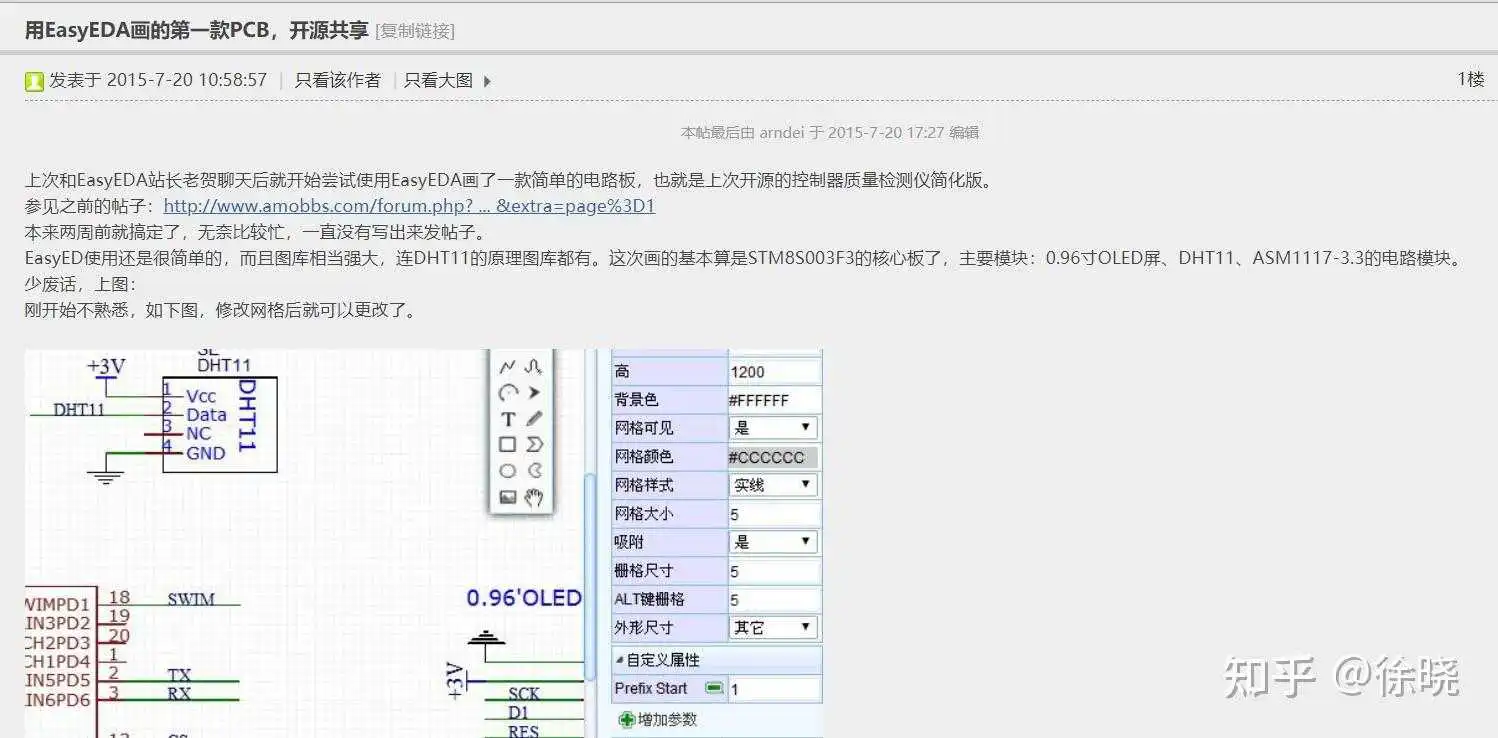
Task: Select the Bezier curve tool
Action: pos(534,367)
